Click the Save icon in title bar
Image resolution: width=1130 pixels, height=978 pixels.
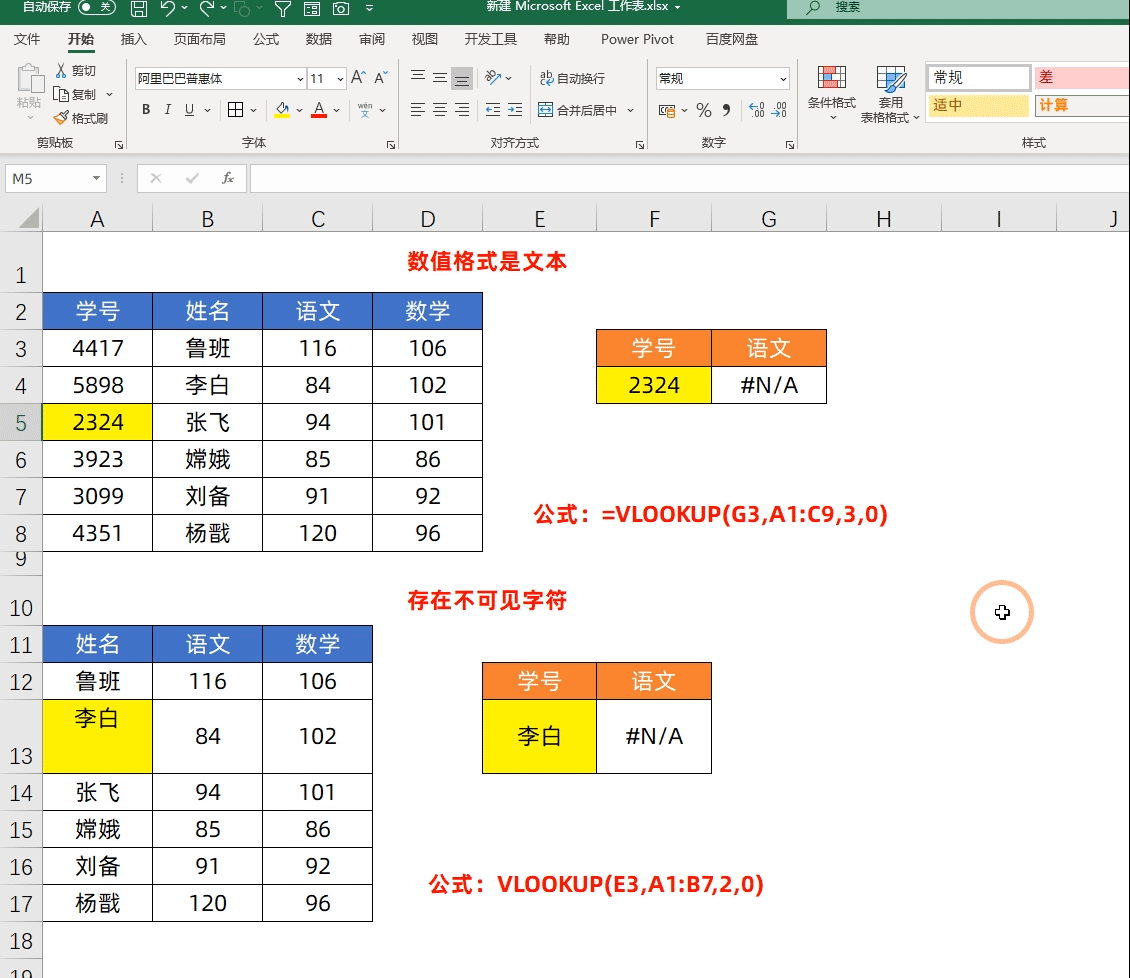[139, 9]
